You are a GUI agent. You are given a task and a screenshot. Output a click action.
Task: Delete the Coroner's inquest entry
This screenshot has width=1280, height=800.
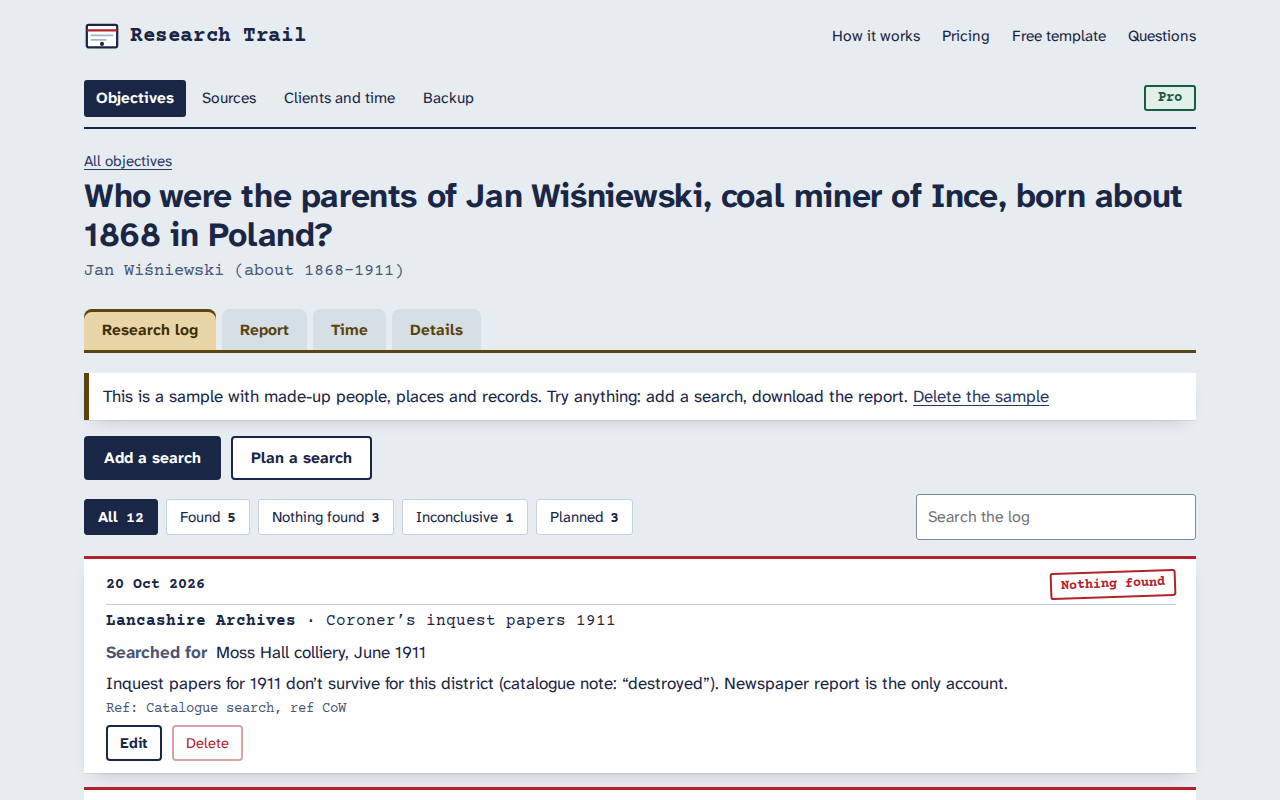pos(207,743)
